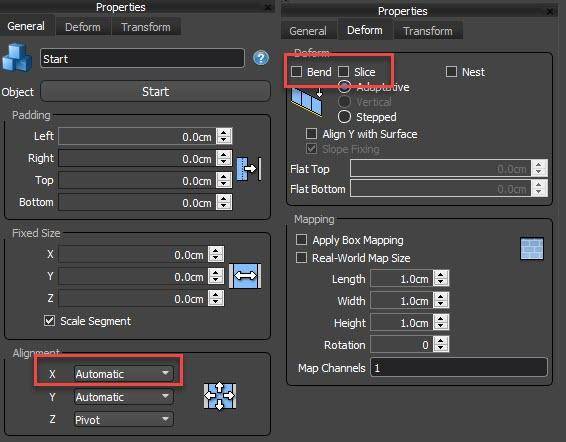Click the Padding Left value field
Viewport: 566px width, 442px height.
(x=137, y=136)
